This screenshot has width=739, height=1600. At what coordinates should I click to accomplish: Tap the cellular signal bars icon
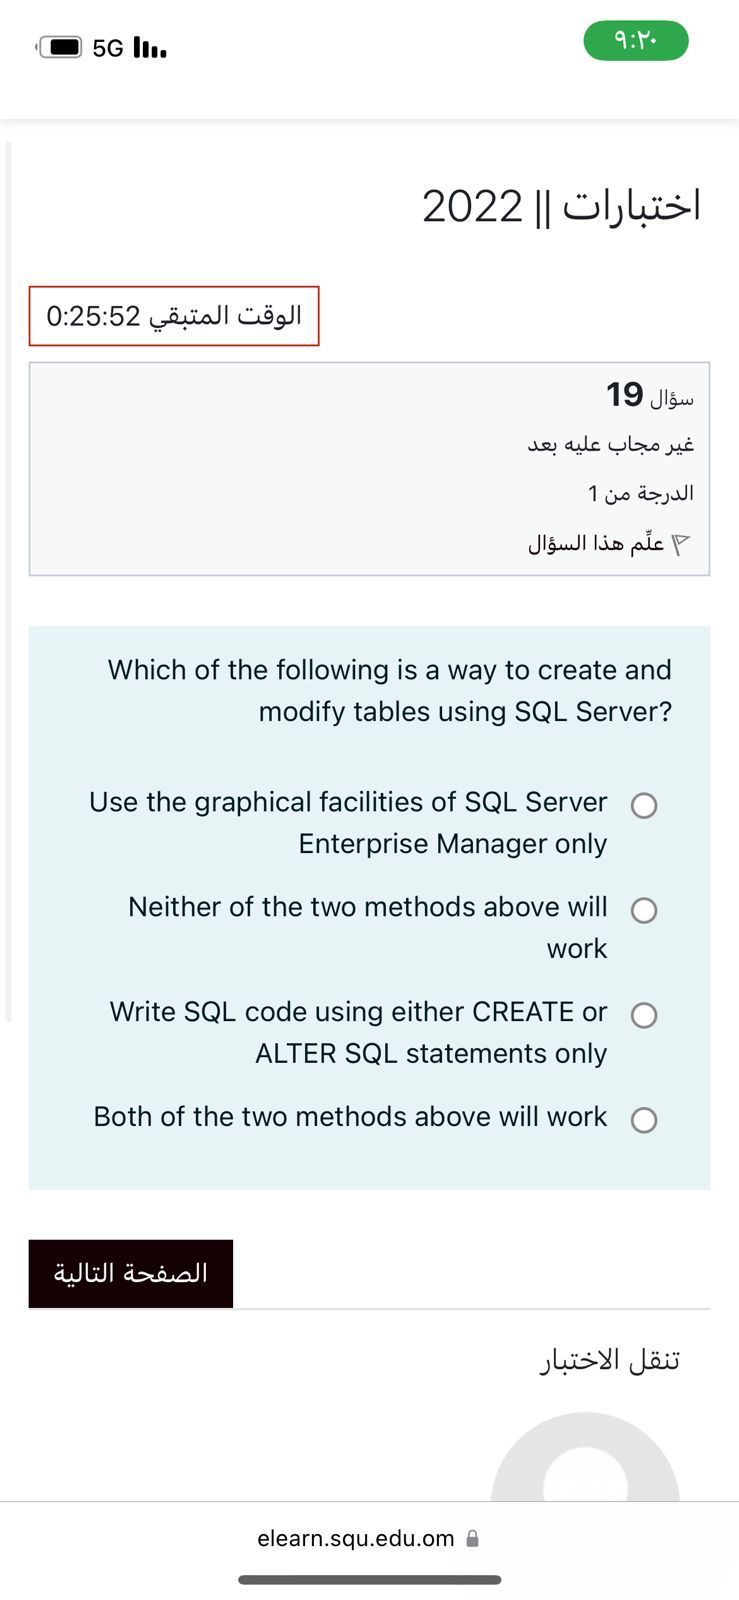[149, 48]
